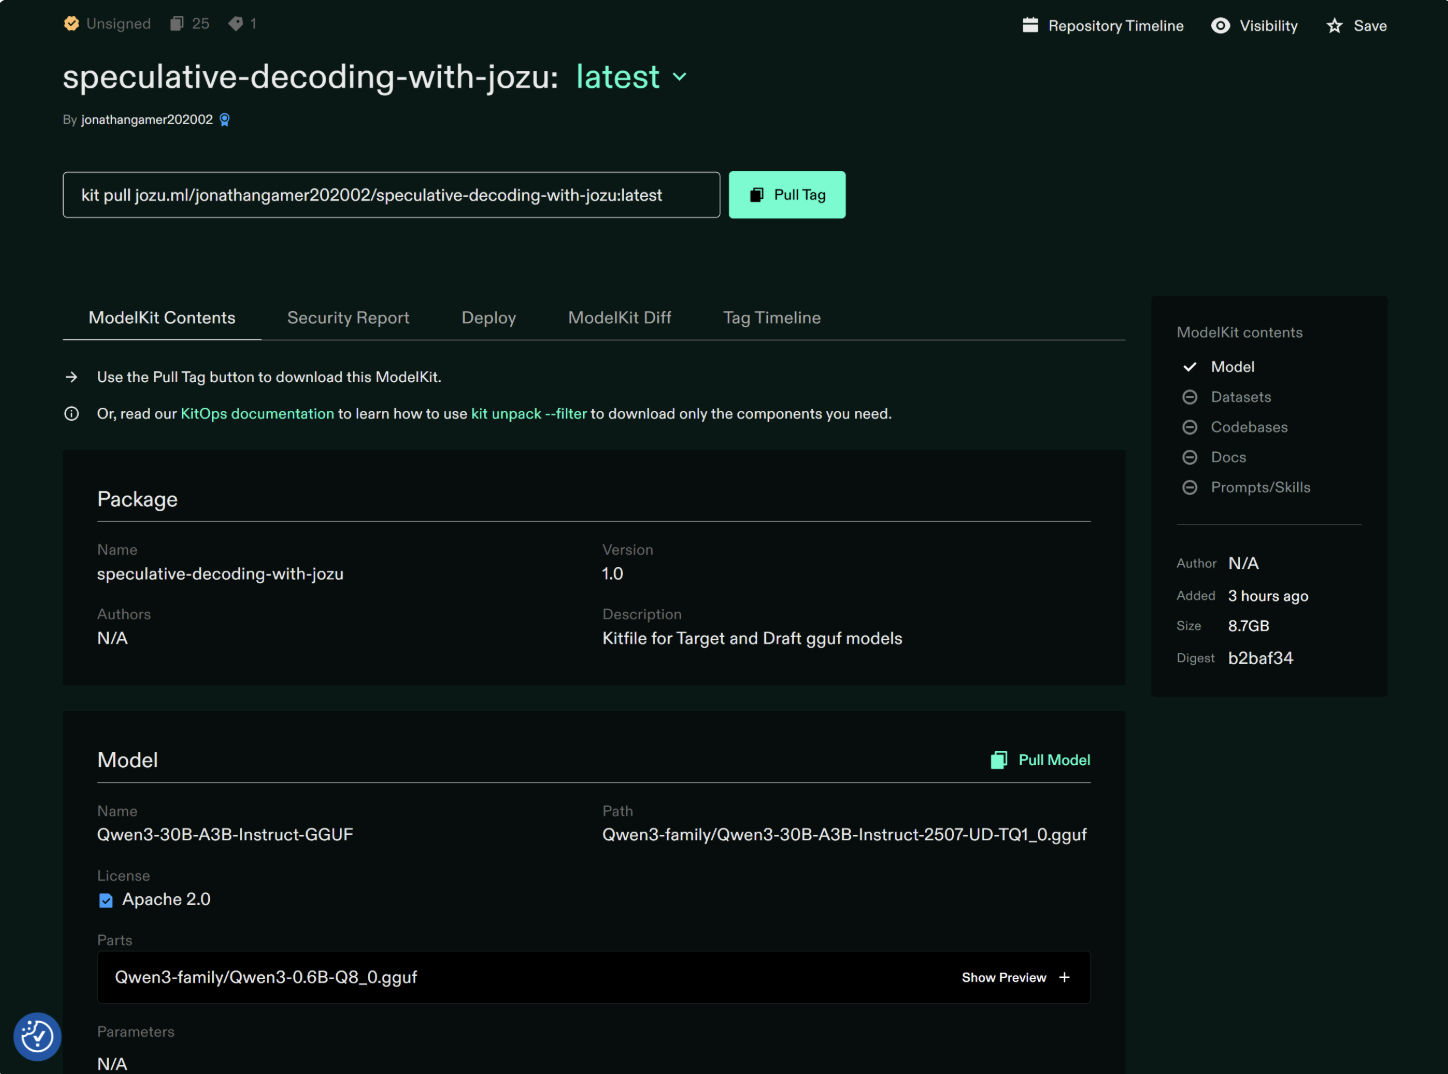Click the arrow icon before Pull Tag hint
The image size is (1448, 1074).
pos(72,377)
